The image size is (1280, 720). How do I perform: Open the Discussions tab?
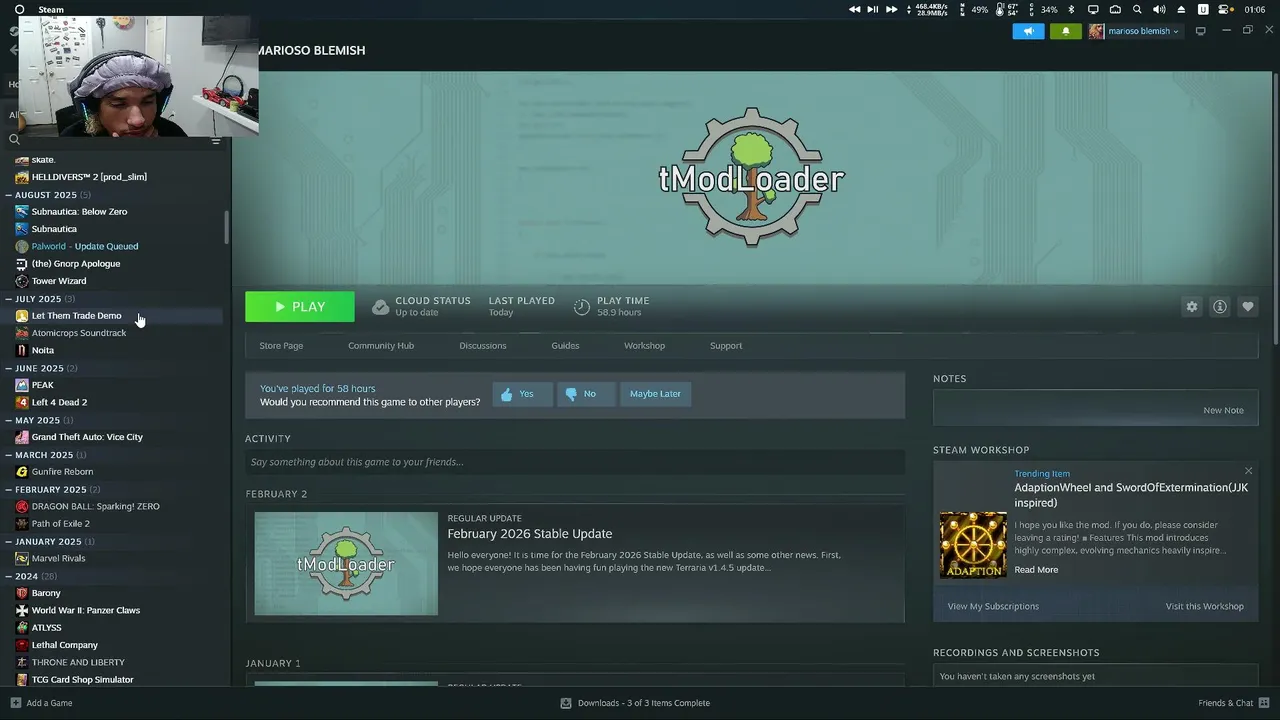click(x=483, y=346)
